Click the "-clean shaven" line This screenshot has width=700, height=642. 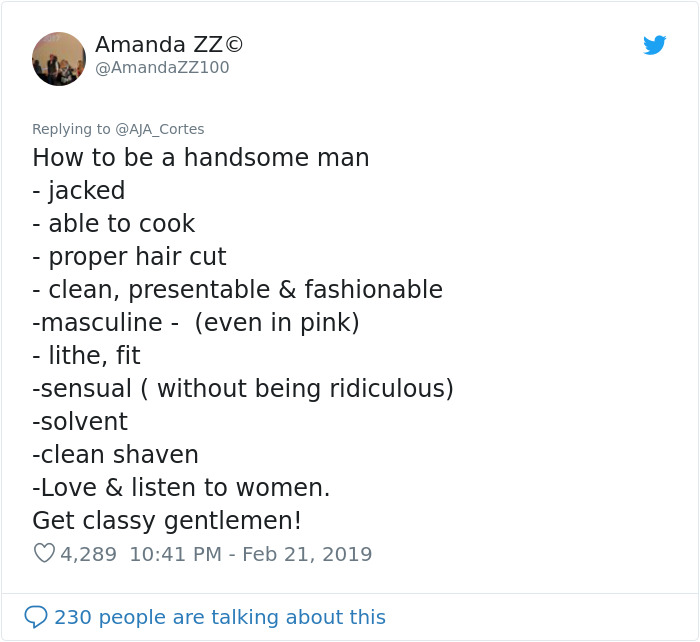115,455
